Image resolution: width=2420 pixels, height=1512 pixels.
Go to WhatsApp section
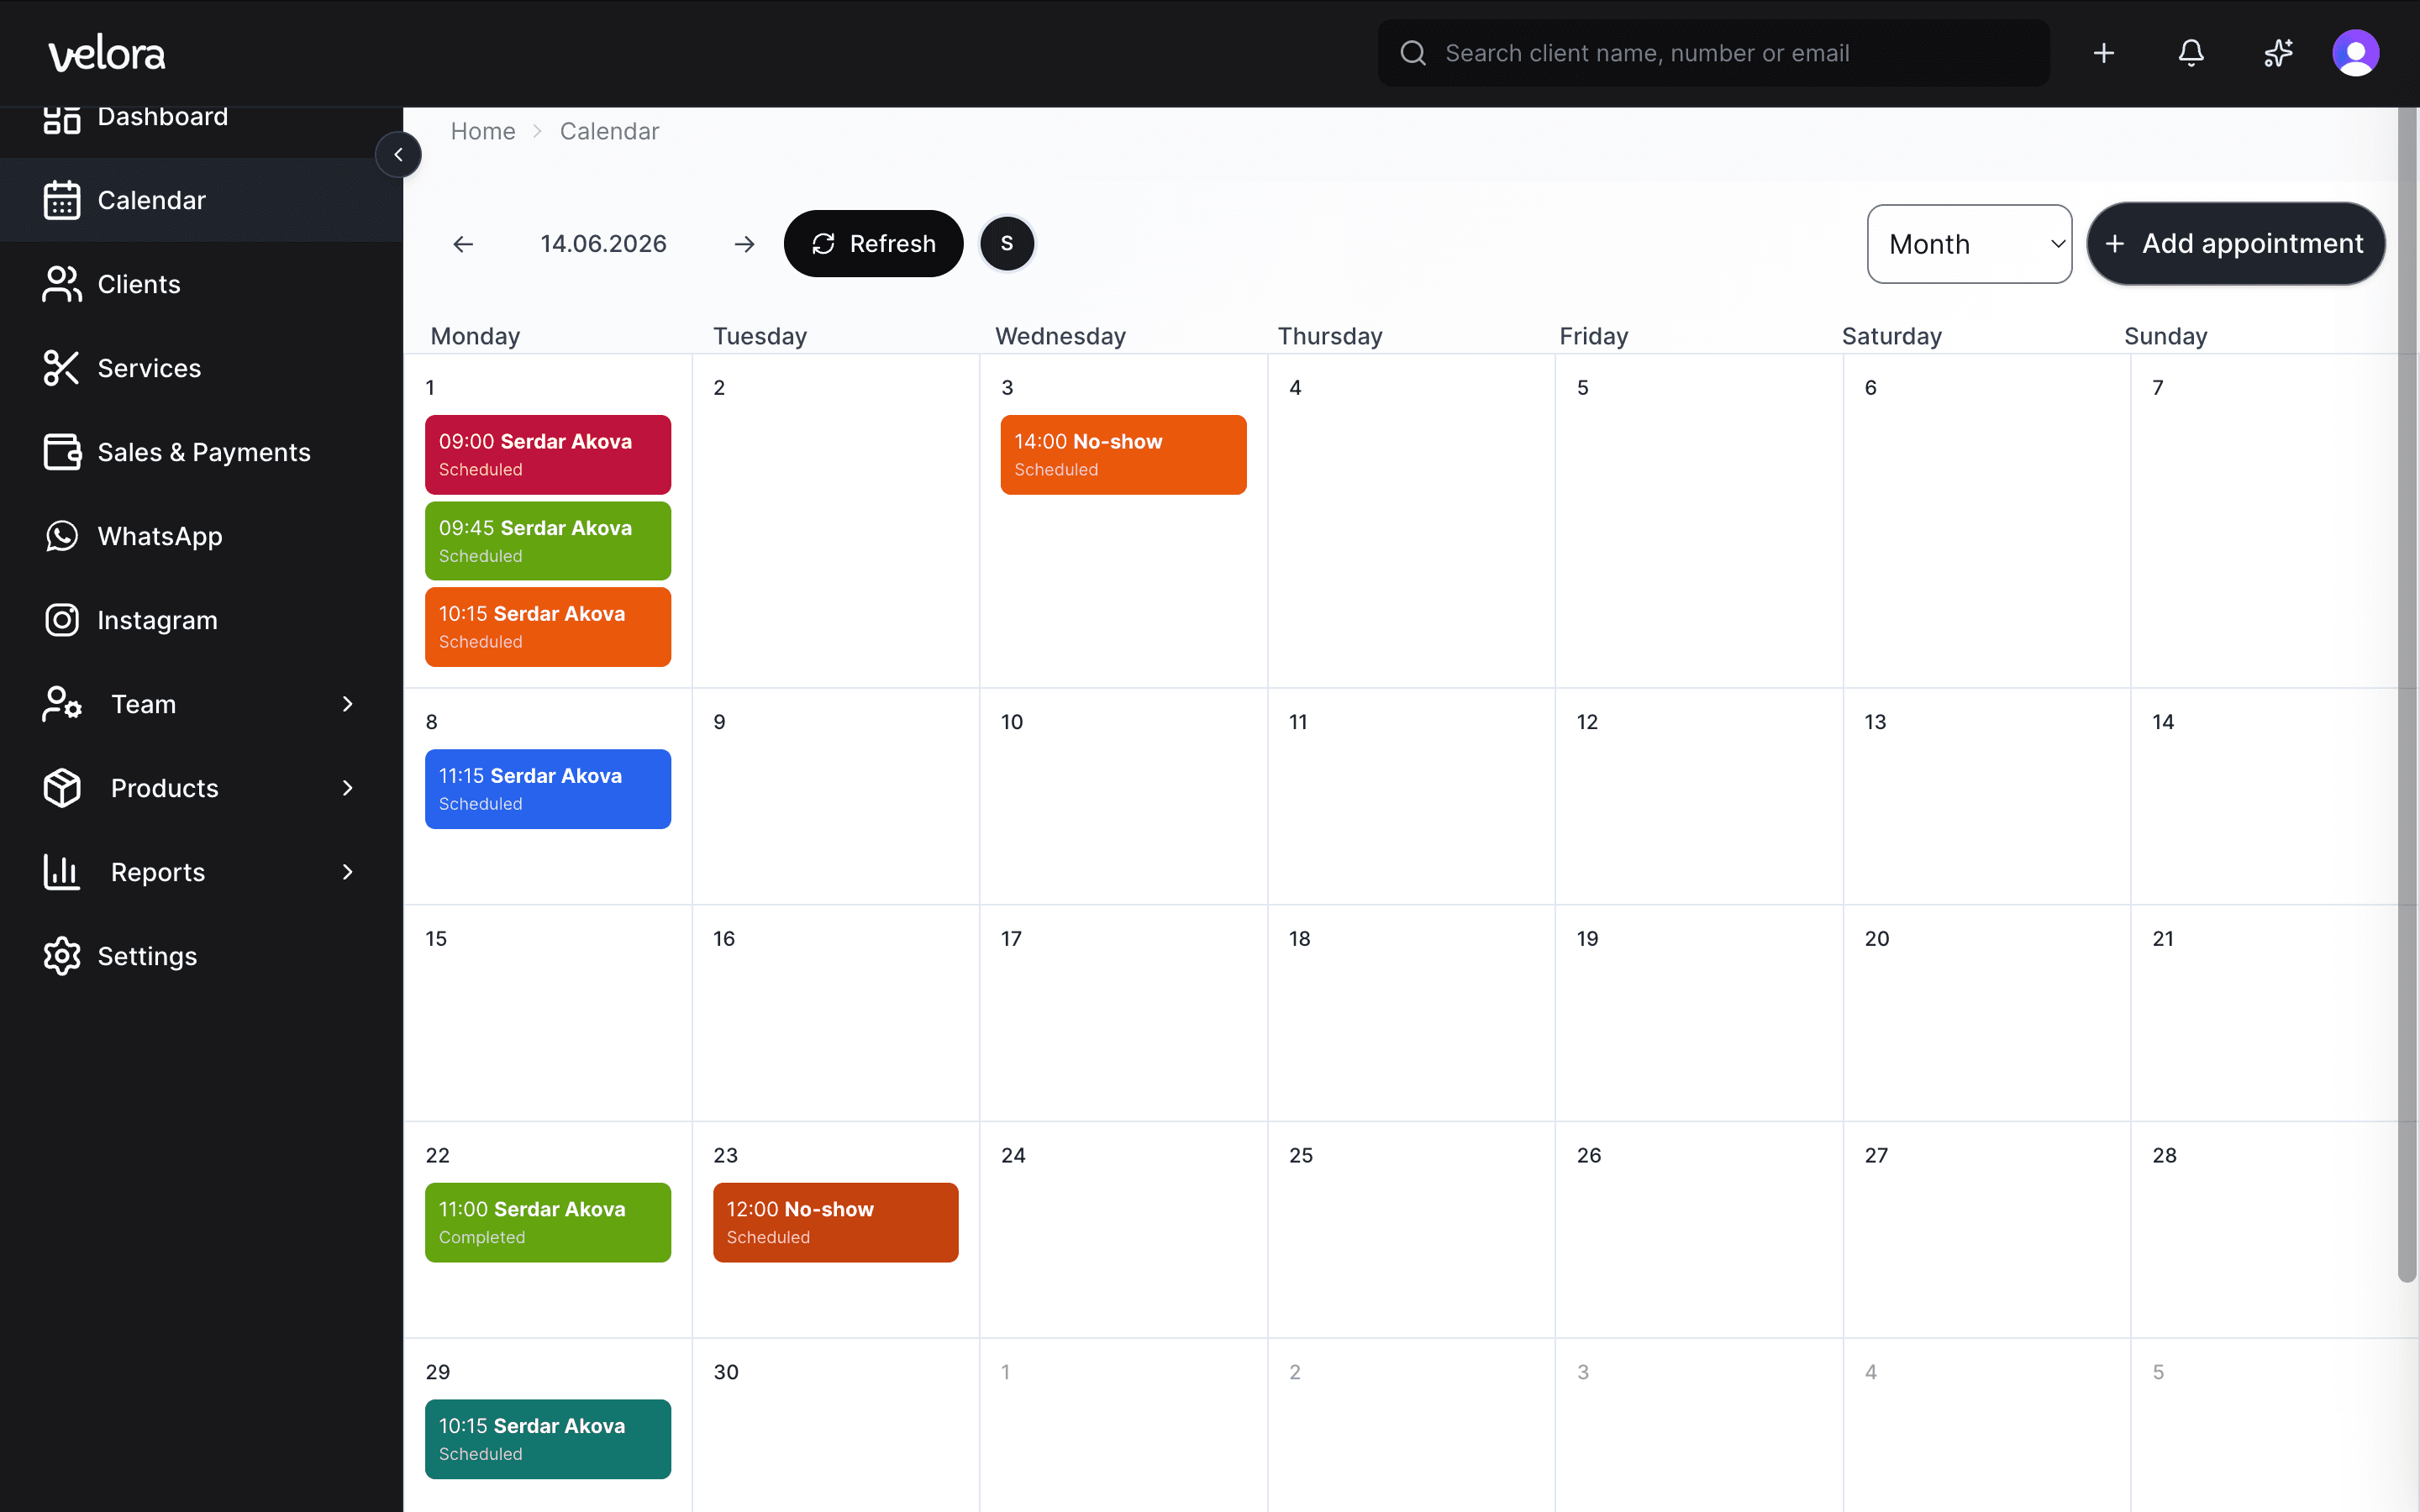pyautogui.click(x=200, y=536)
